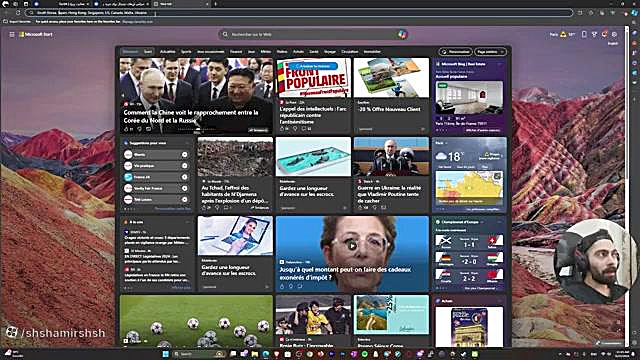
Task: Open the 'Au Tchad, l'effroi des habitants' article
Action: click(x=235, y=194)
